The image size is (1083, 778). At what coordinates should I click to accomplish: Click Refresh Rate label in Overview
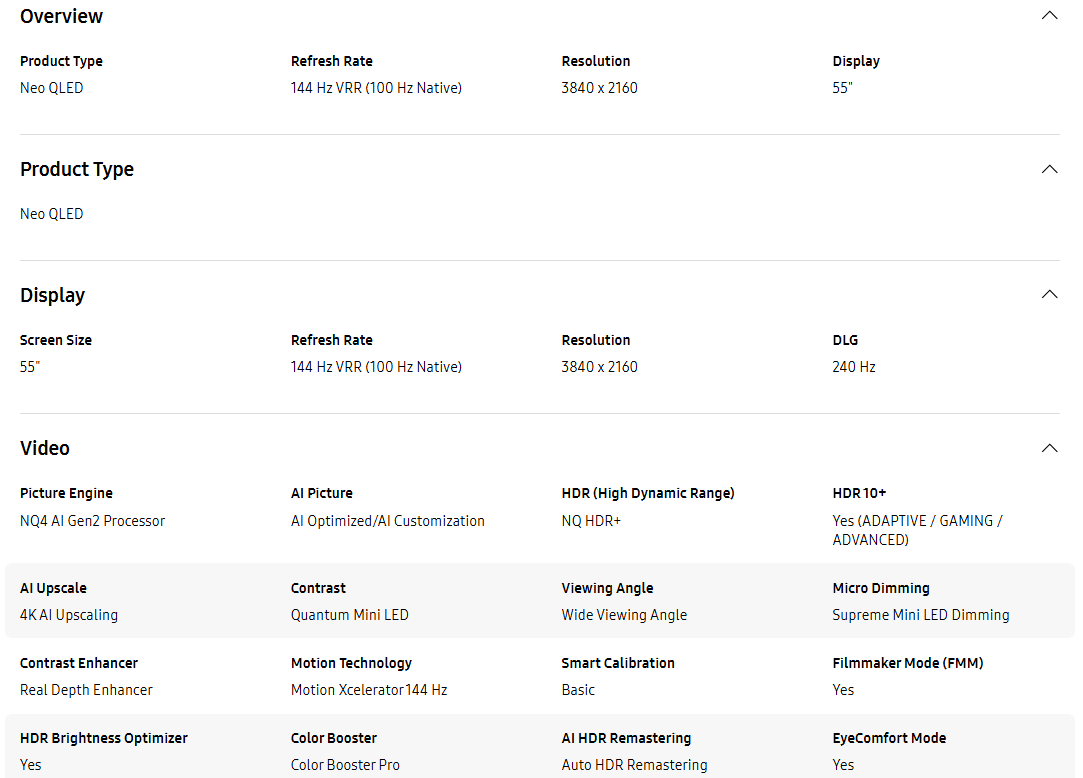pyautogui.click(x=332, y=61)
